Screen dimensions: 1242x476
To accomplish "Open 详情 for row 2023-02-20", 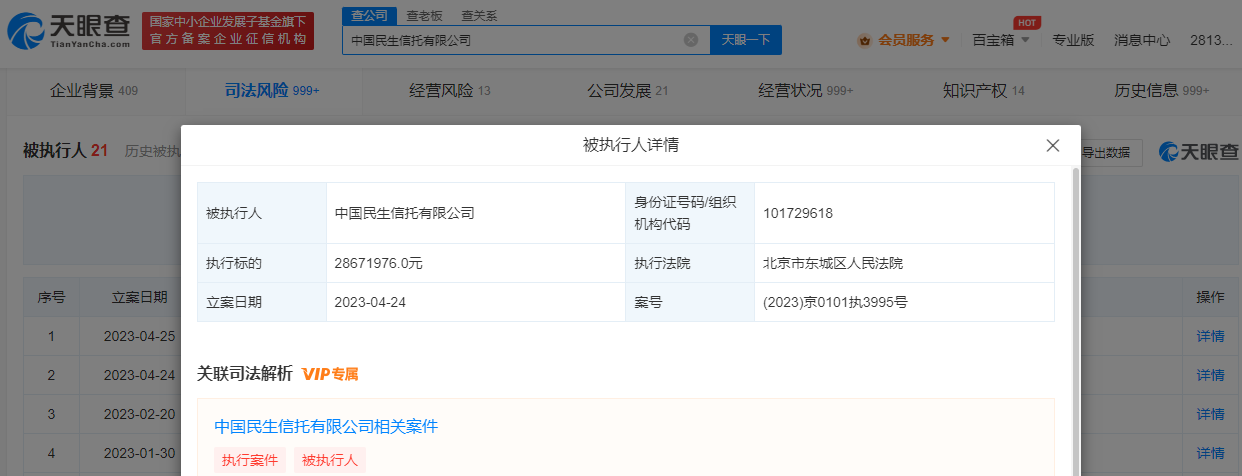I will [1210, 413].
